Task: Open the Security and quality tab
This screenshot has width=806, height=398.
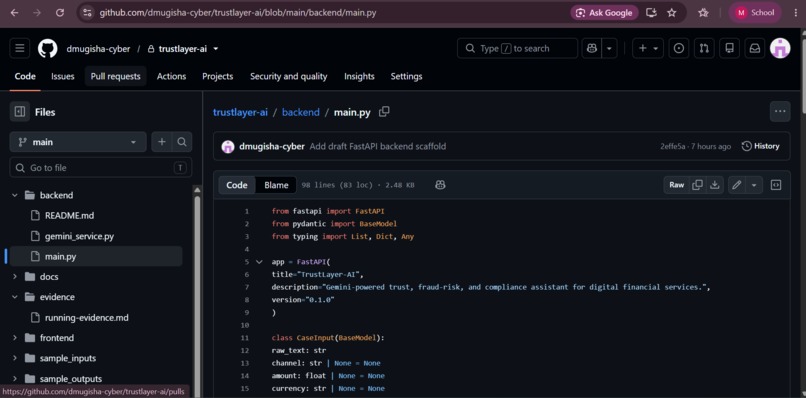Action: click(x=288, y=76)
